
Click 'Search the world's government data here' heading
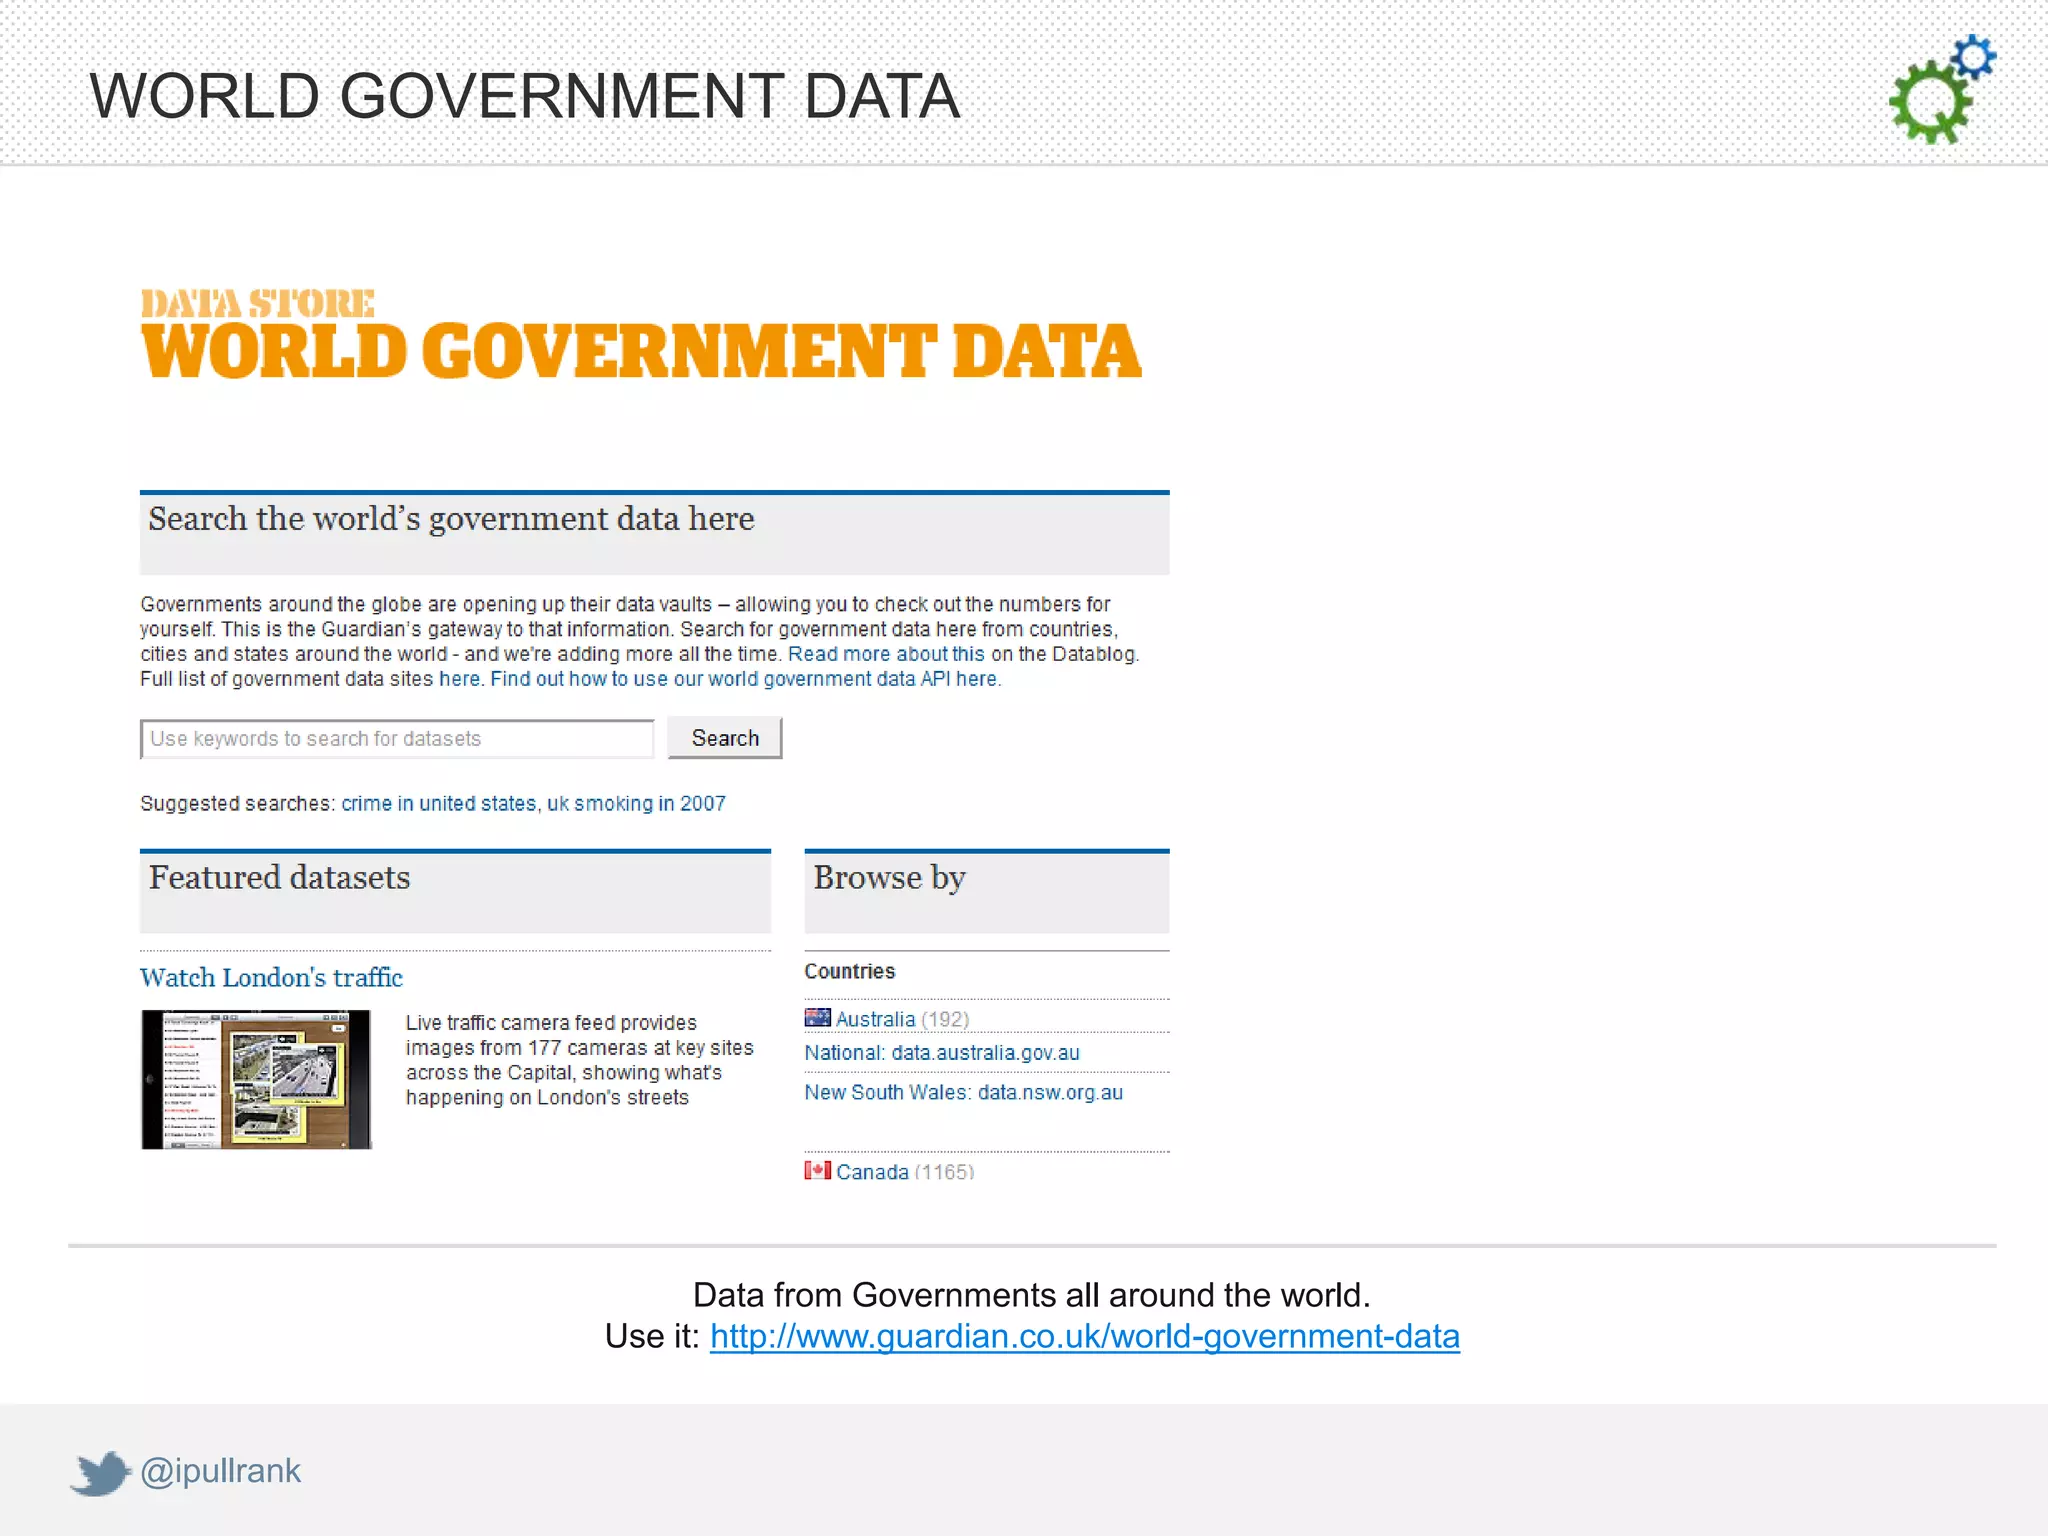[x=451, y=519]
